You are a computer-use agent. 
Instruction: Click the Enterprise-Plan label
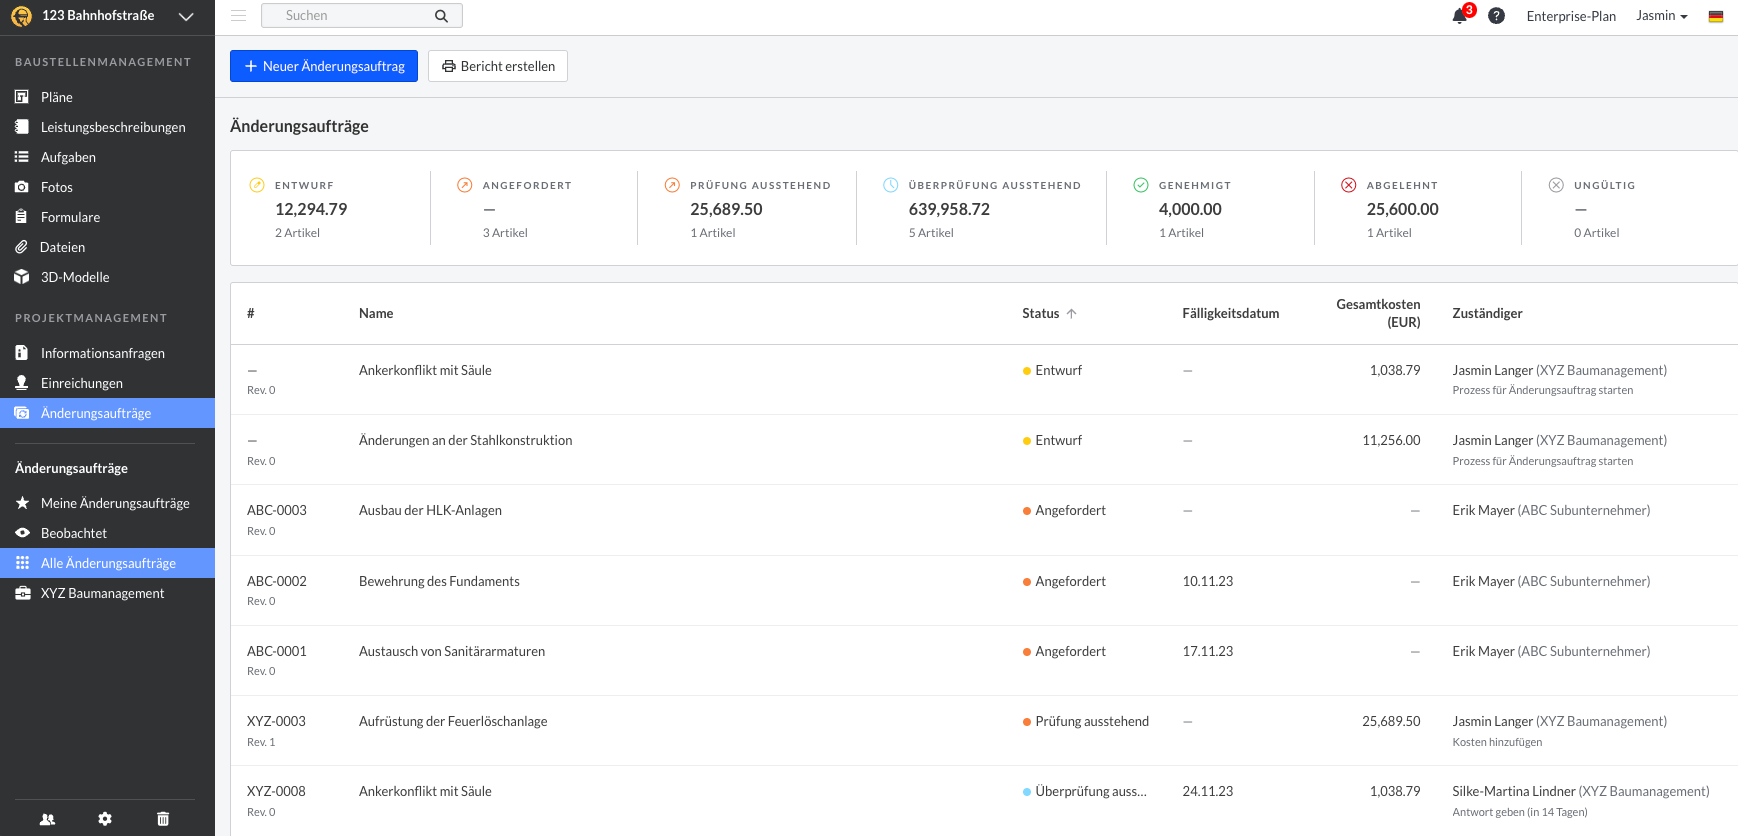click(1571, 16)
